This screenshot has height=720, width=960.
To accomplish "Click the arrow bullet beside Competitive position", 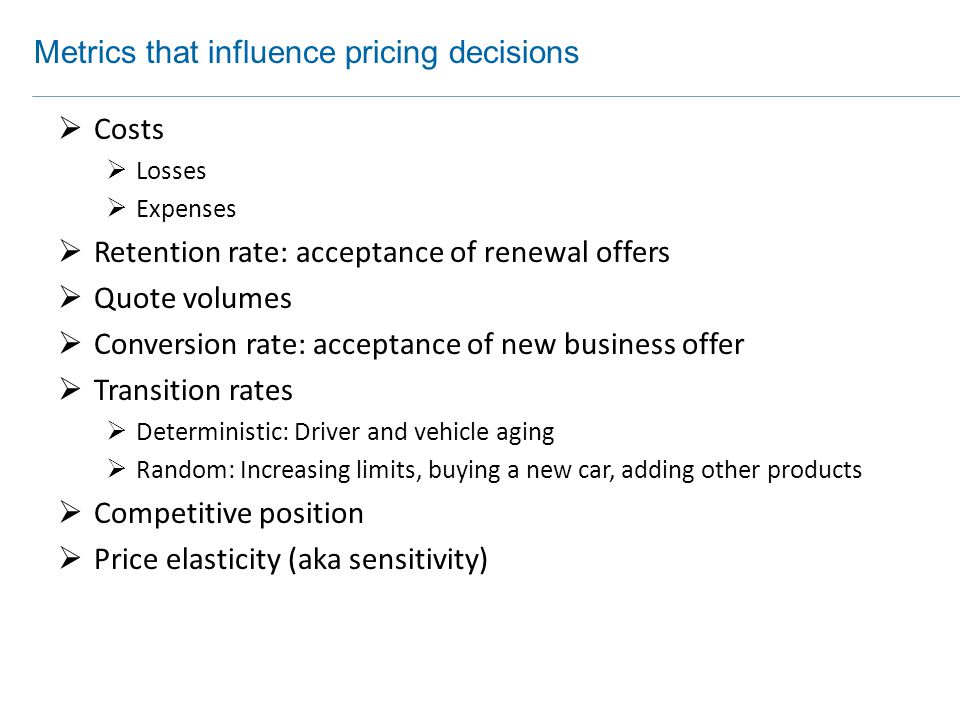I will (x=70, y=512).
